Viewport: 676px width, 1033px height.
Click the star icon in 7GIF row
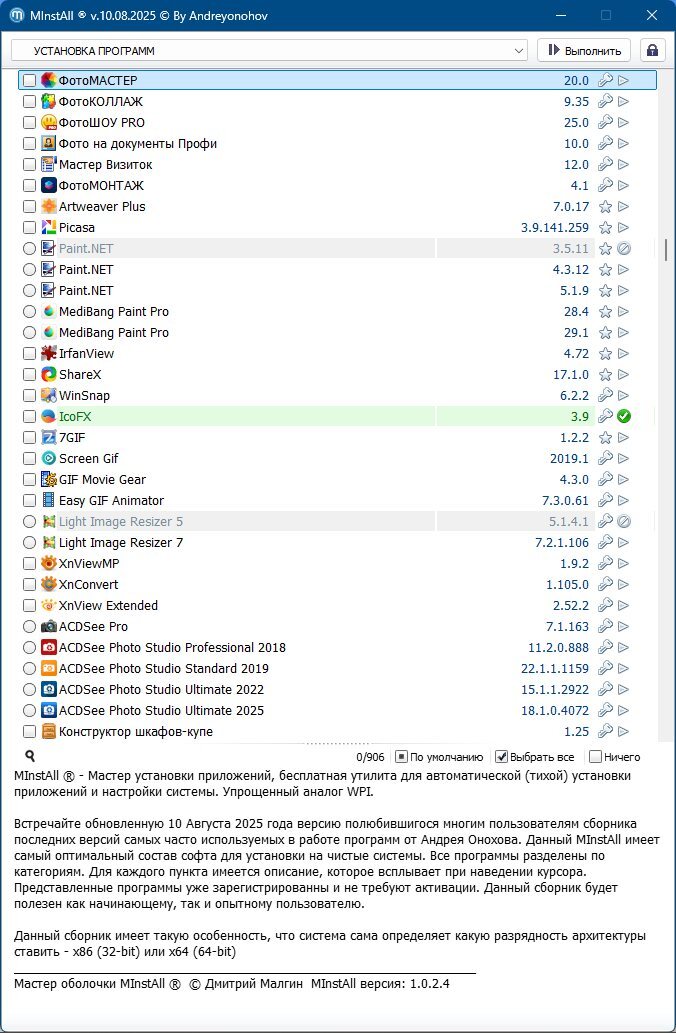[x=605, y=438]
